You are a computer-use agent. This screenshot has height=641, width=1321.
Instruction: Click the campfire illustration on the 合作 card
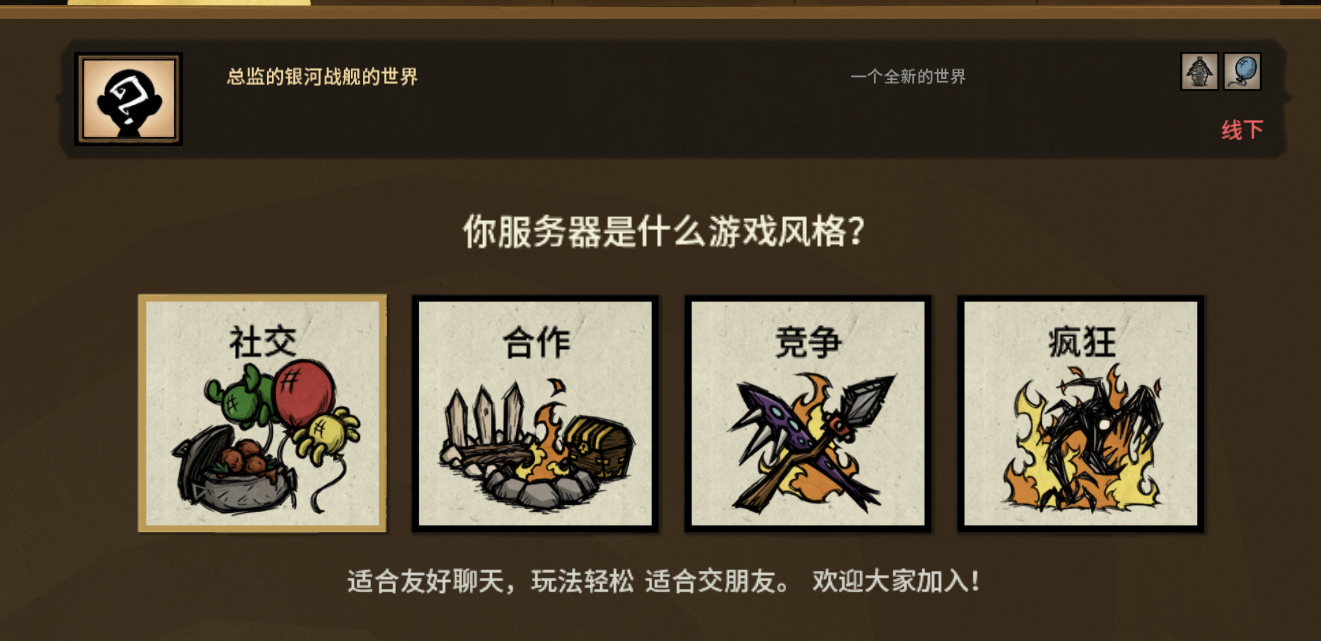(530, 470)
